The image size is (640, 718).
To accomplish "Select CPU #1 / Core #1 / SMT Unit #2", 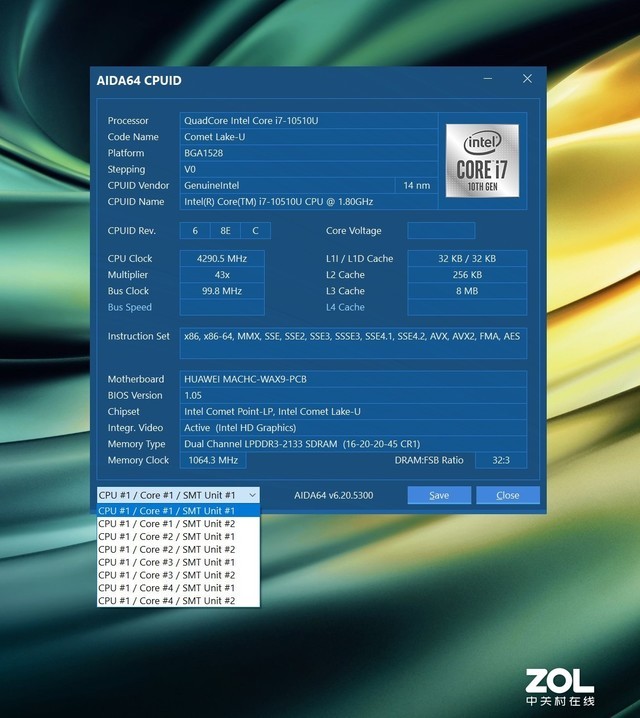I will [179, 523].
